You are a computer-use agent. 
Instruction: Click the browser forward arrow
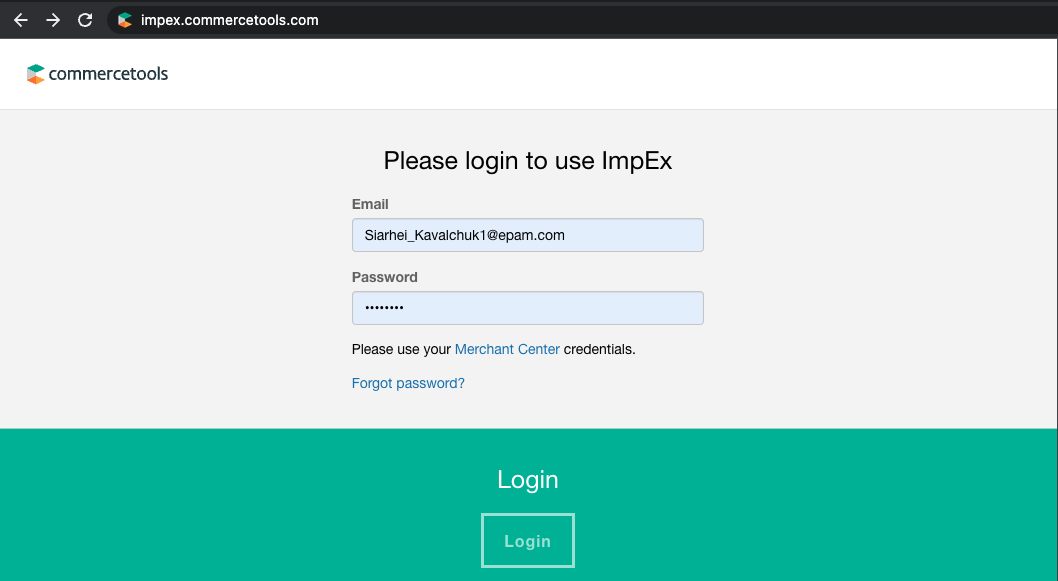53,20
